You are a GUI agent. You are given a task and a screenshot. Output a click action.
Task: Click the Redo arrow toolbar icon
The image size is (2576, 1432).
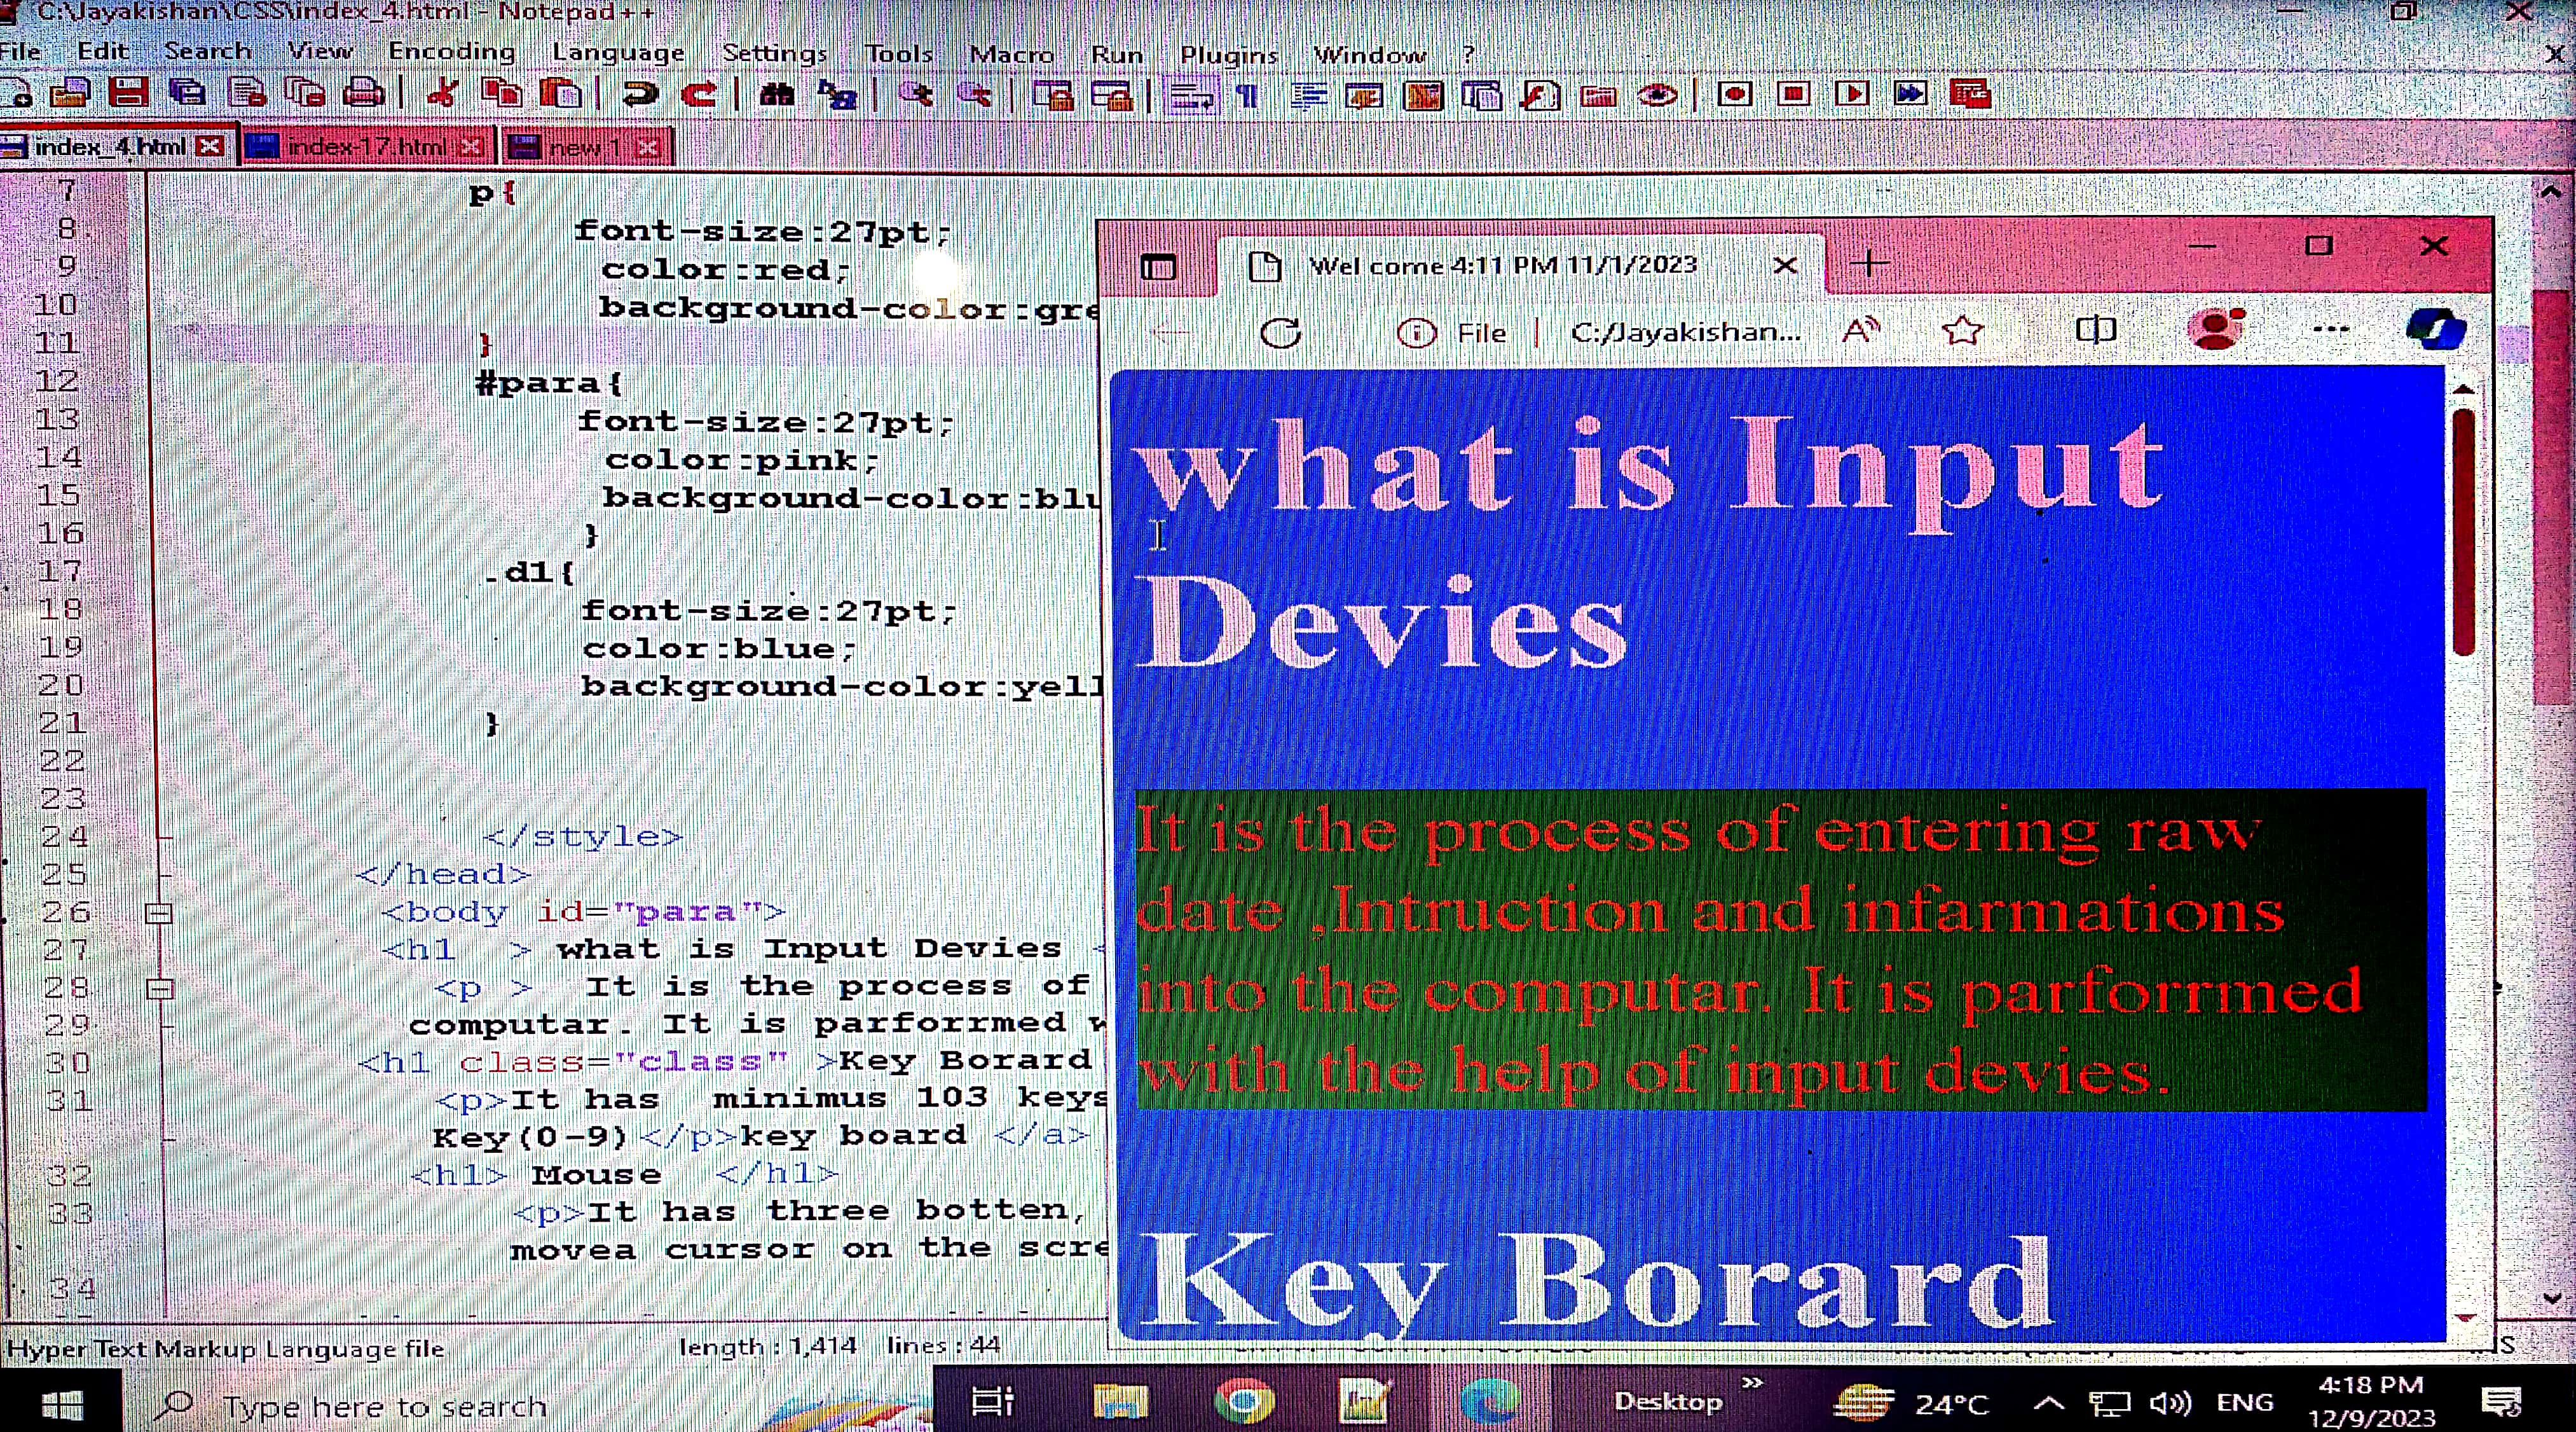point(699,94)
